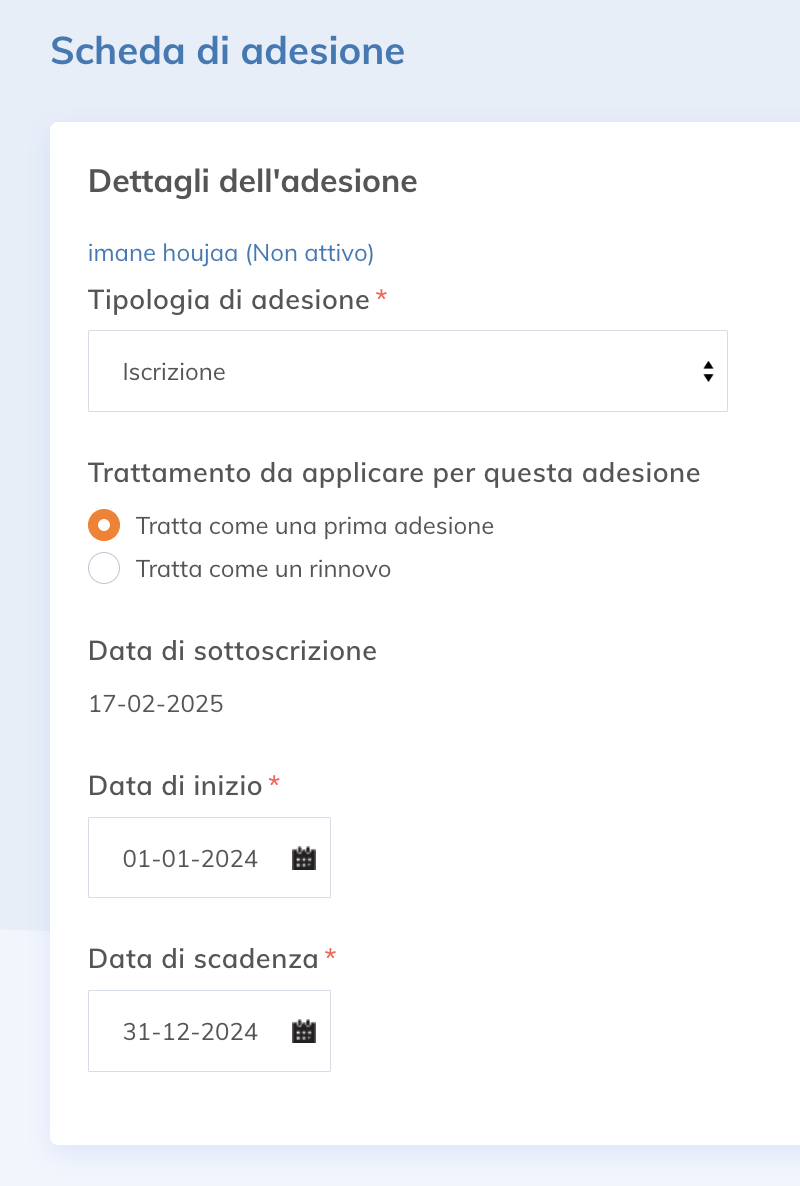
Task: Open the calendar picker for Data di scadenza
Action: click(304, 1032)
